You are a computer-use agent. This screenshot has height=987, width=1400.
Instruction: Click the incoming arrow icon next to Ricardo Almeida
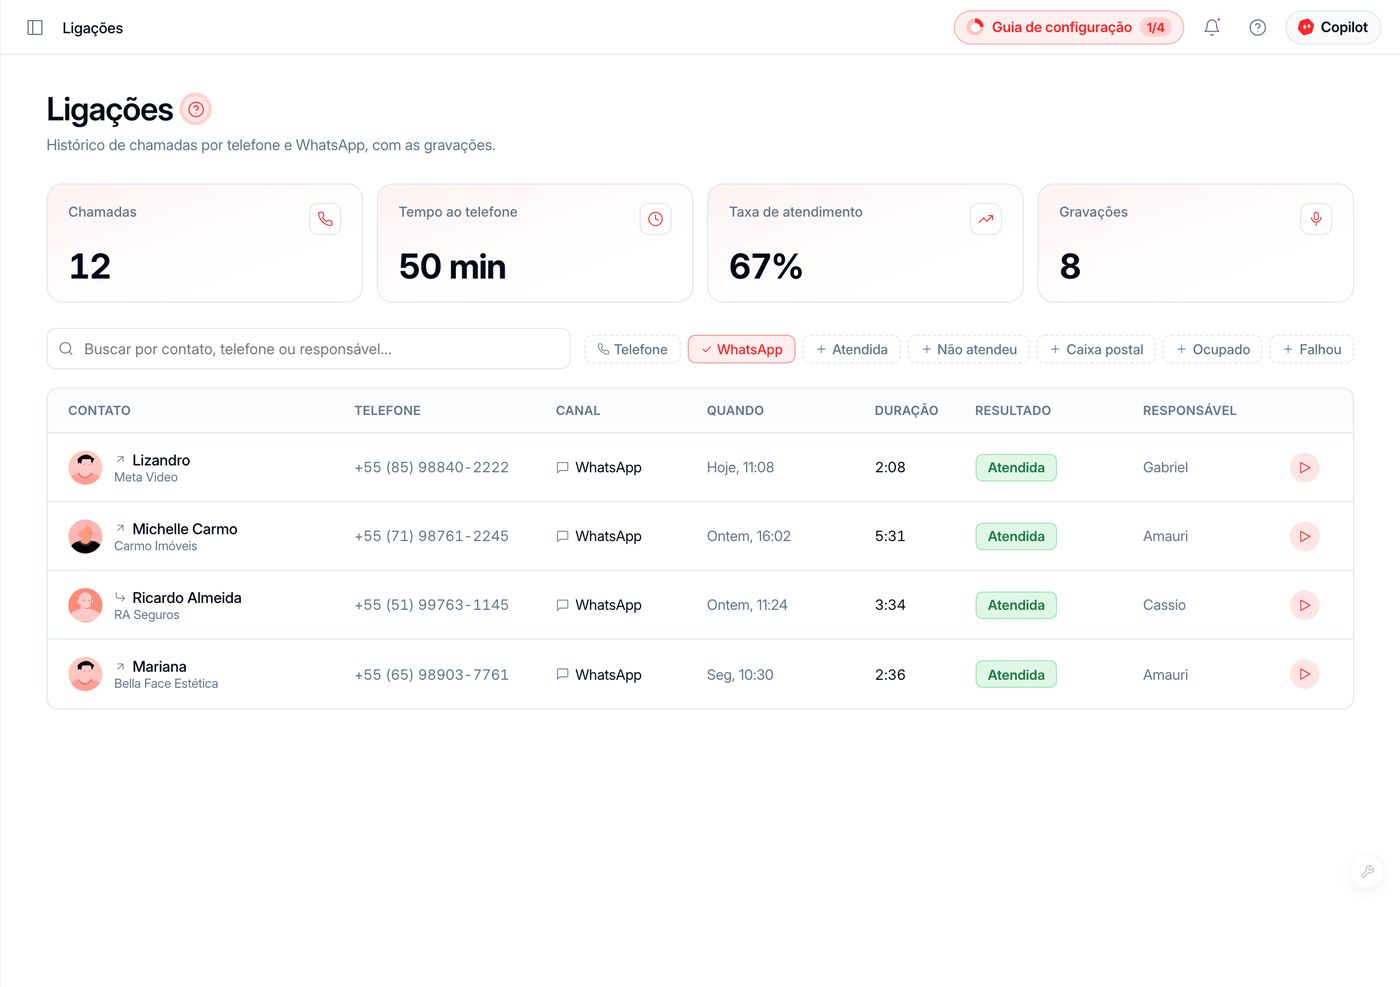[120, 598]
